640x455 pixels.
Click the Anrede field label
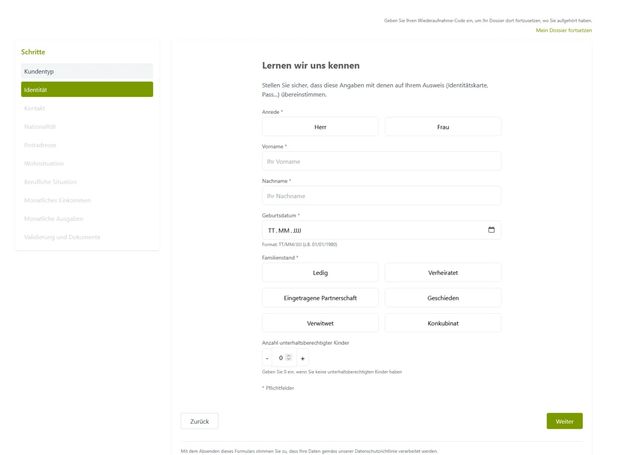pos(272,112)
